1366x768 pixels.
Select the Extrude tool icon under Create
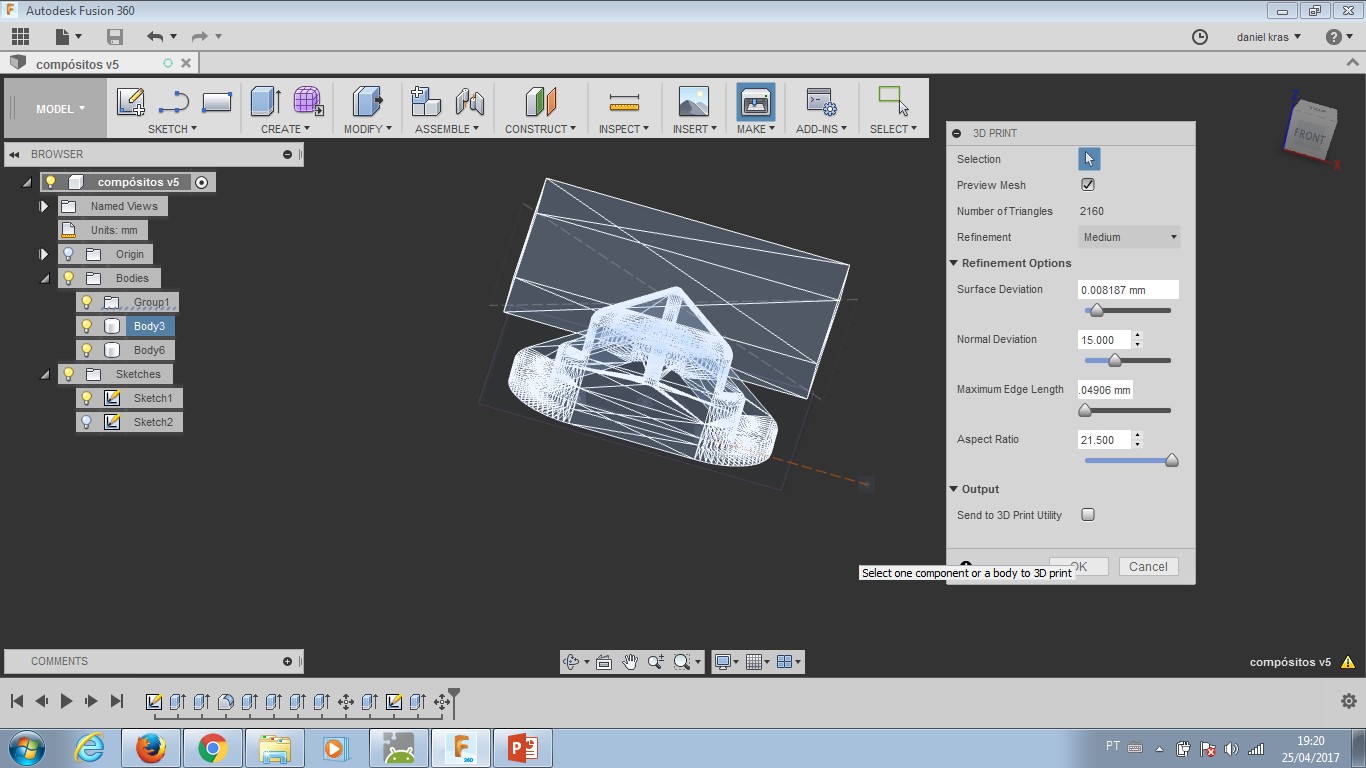(265, 102)
